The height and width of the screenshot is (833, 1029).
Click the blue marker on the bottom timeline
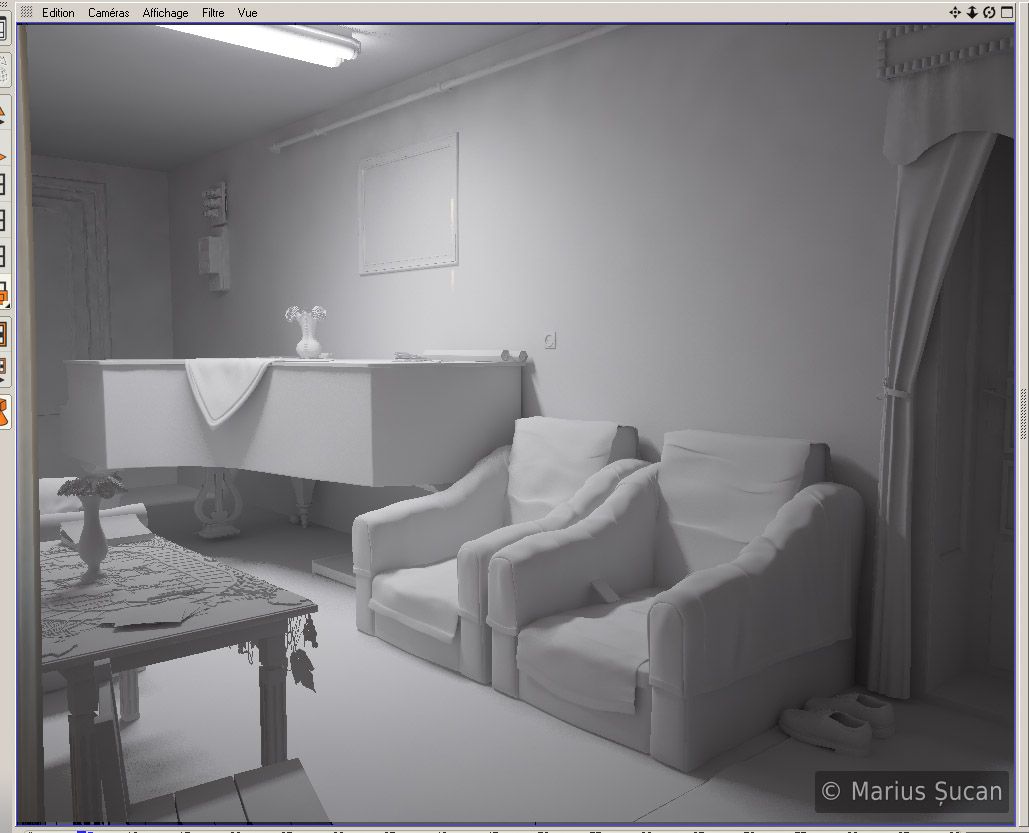(x=85, y=829)
